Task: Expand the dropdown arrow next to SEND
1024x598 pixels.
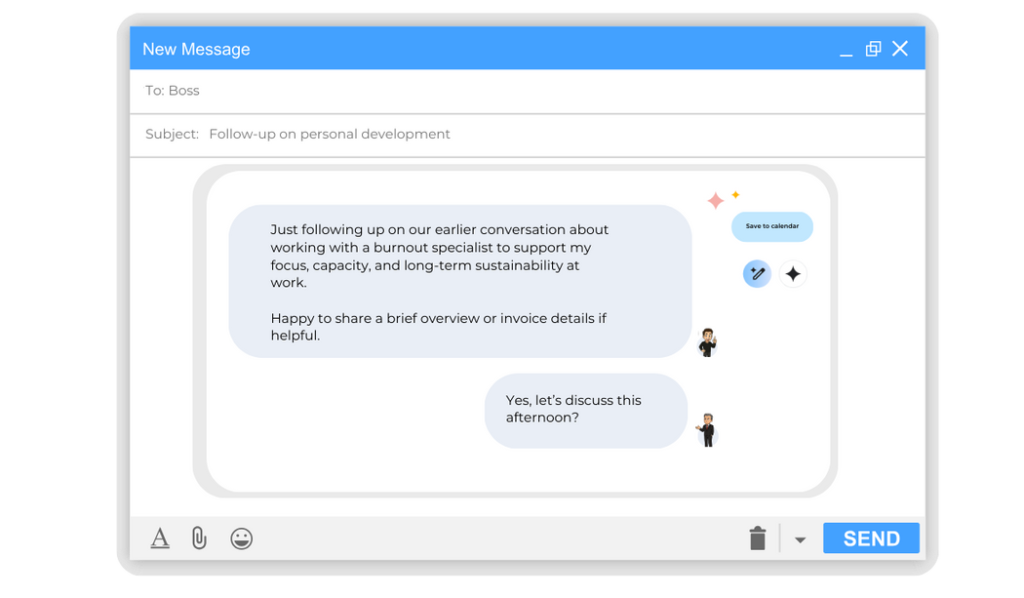Action: coord(800,540)
